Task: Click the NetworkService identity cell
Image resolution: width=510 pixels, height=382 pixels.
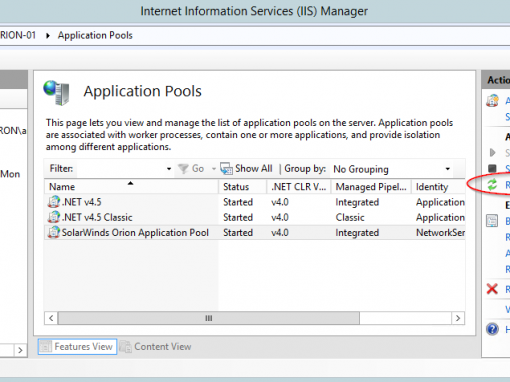Action: pos(440,232)
